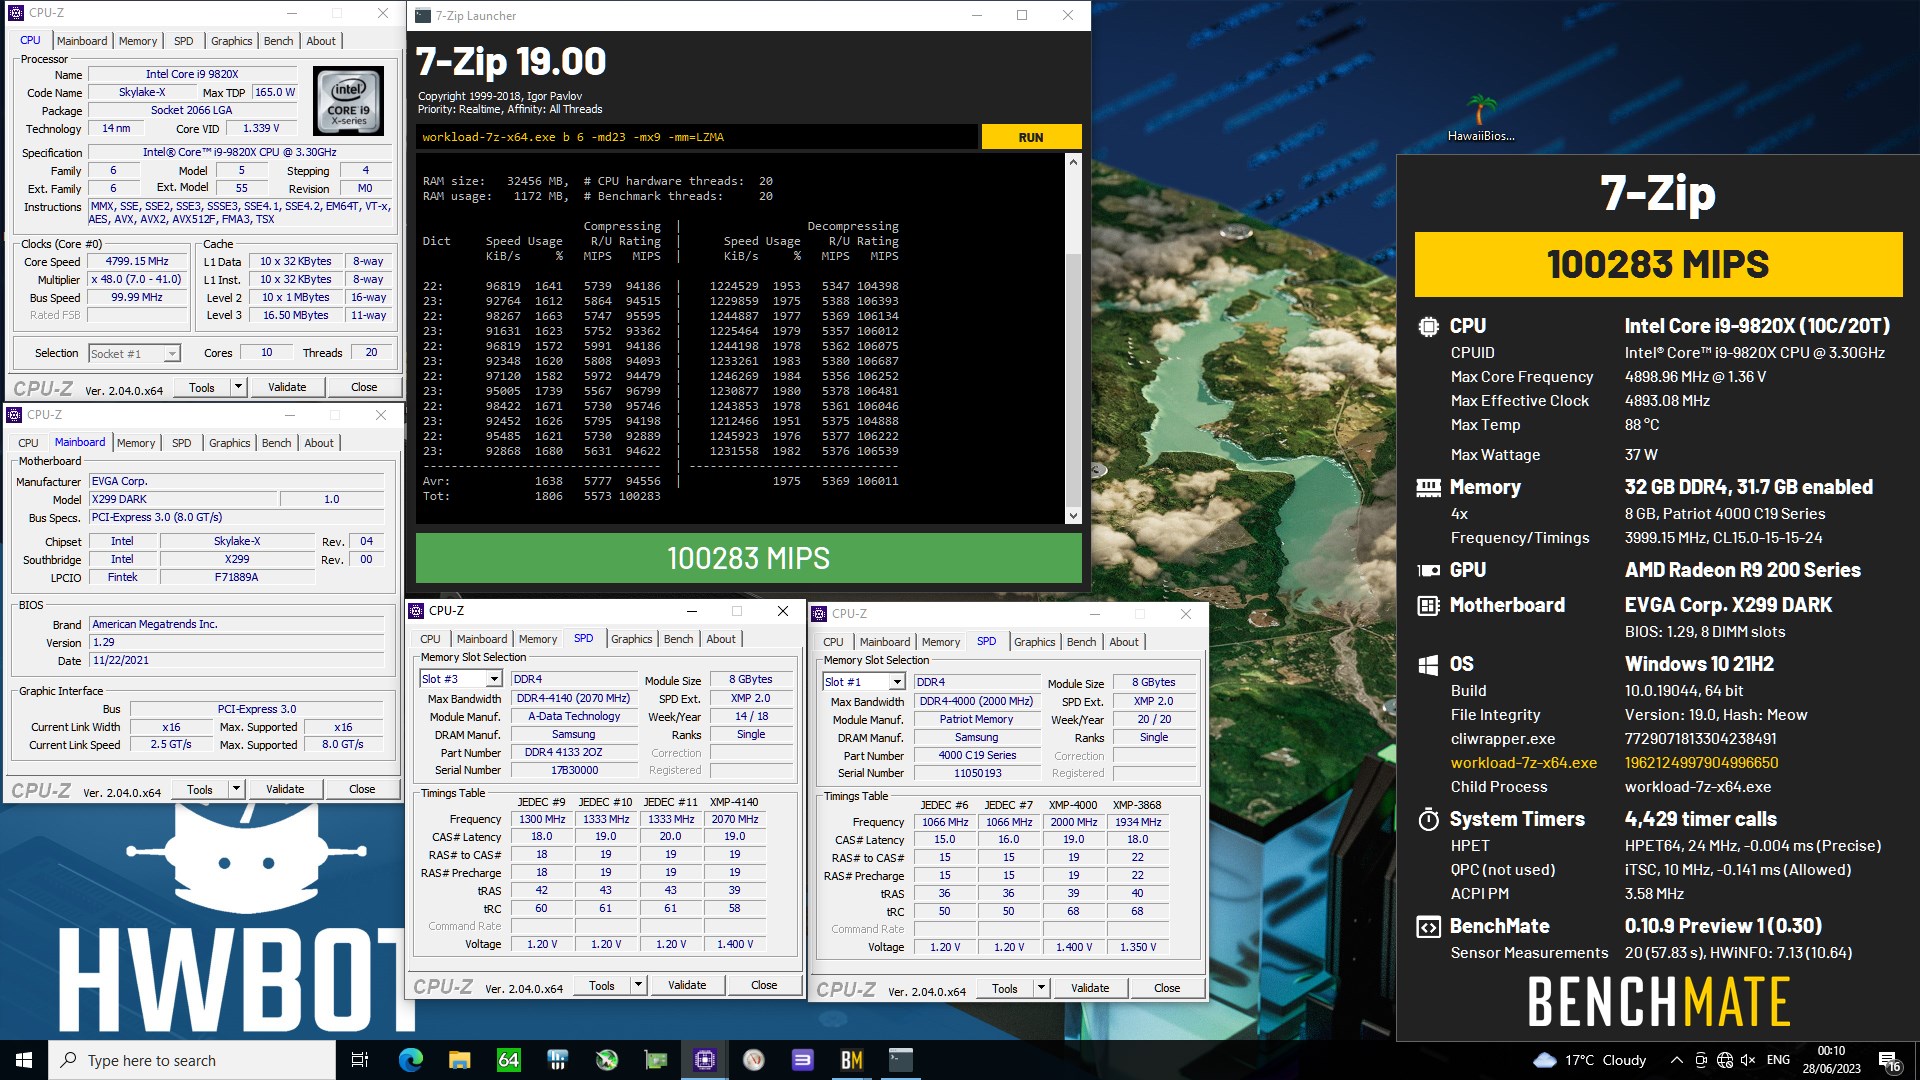Click the ENG language indicator
This screenshot has height=1080, width=1920.
(x=1778, y=1060)
